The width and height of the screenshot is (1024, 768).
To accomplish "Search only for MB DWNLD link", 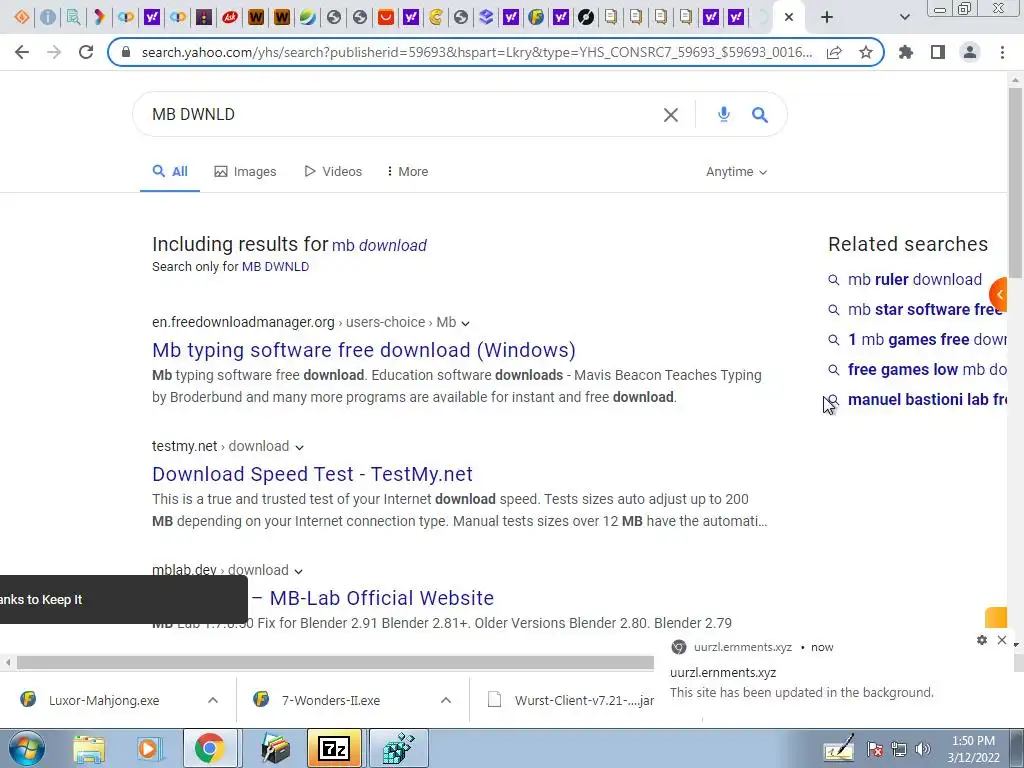I will click(x=275, y=266).
